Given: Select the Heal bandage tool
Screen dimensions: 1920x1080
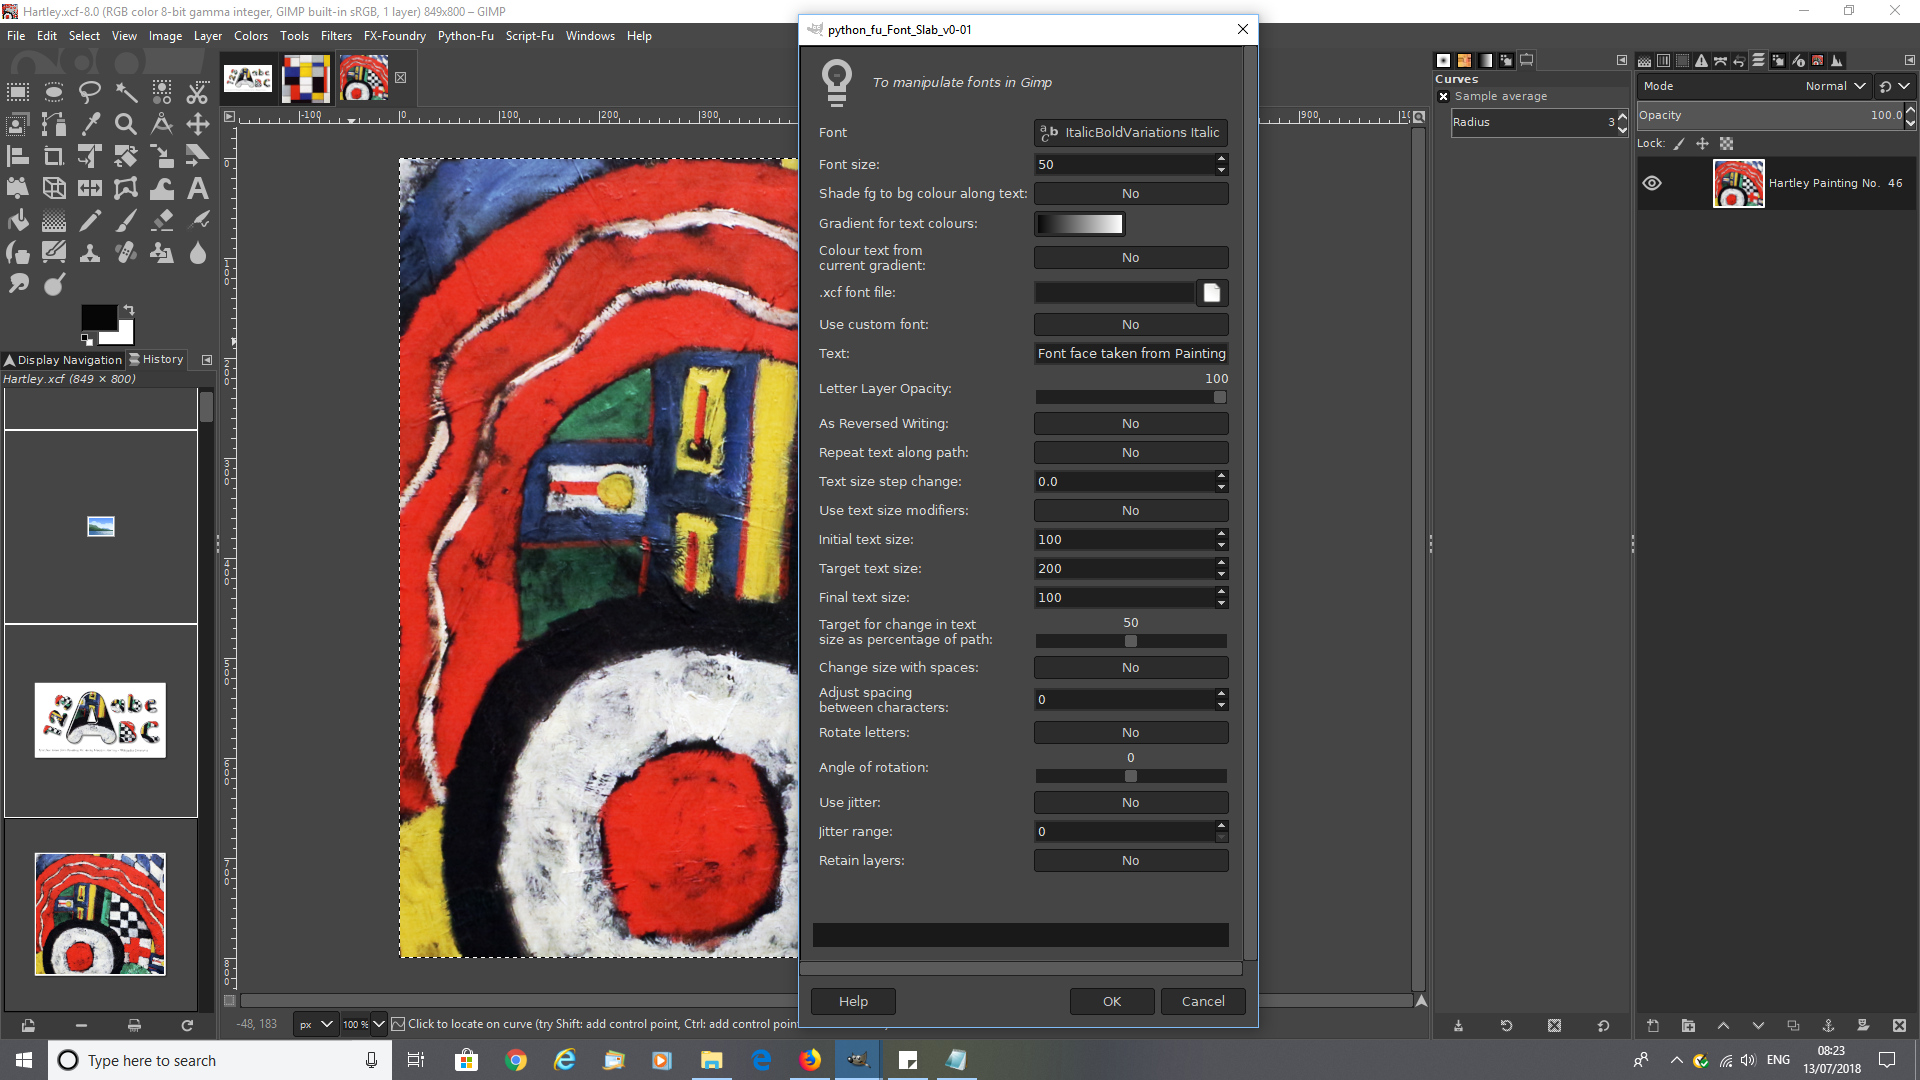Looking at the screenshot, I should (126, 253).
